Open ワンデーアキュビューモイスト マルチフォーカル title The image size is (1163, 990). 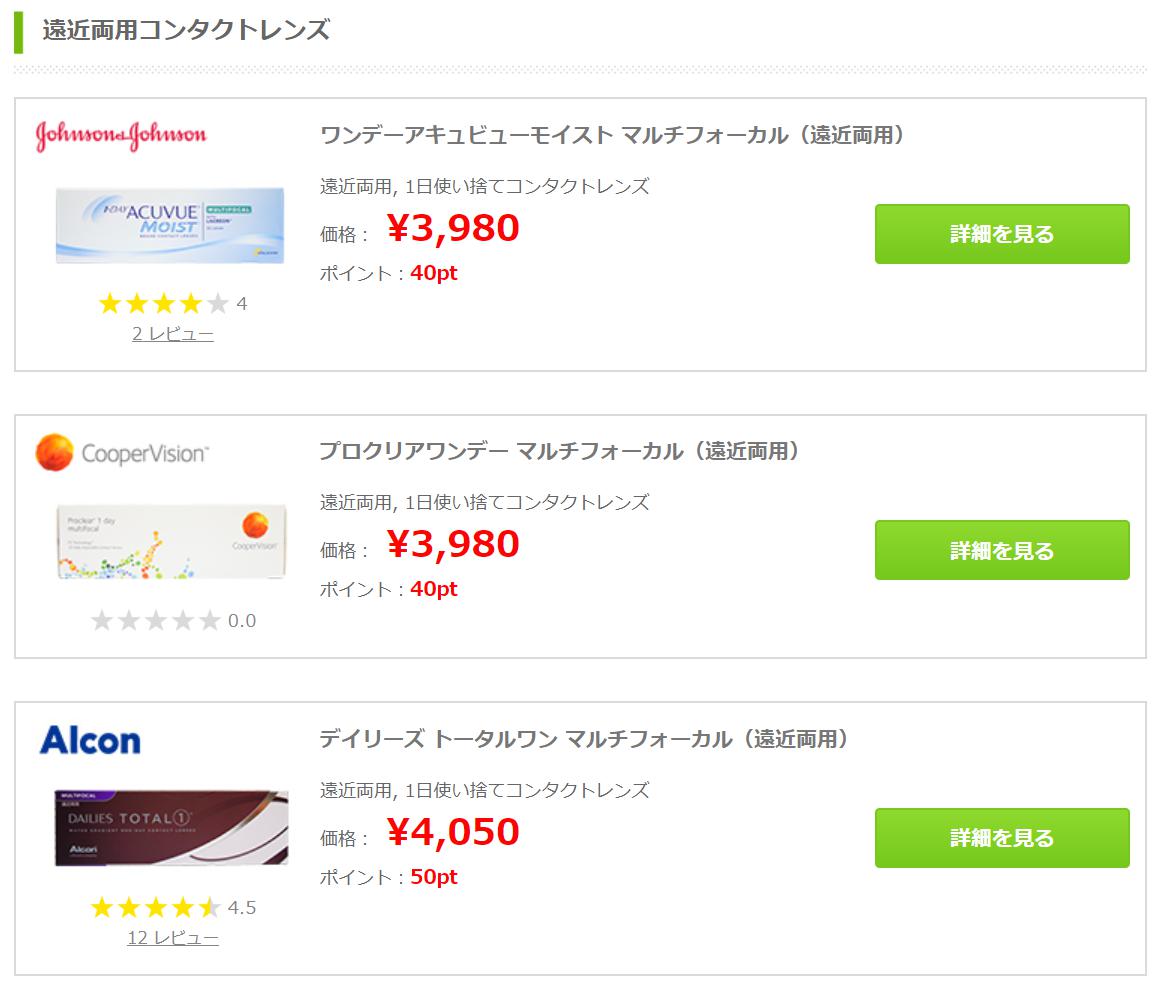613,135
